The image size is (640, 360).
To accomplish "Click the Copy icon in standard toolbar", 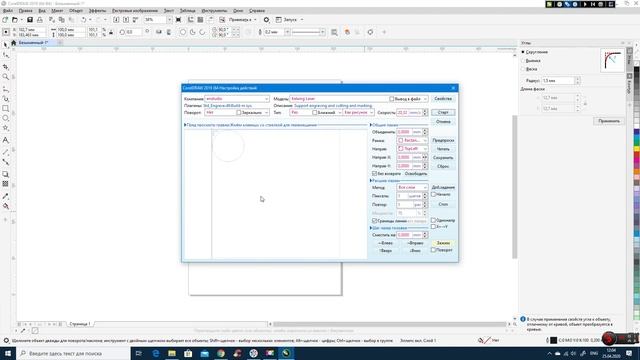I will coord(62,20).
